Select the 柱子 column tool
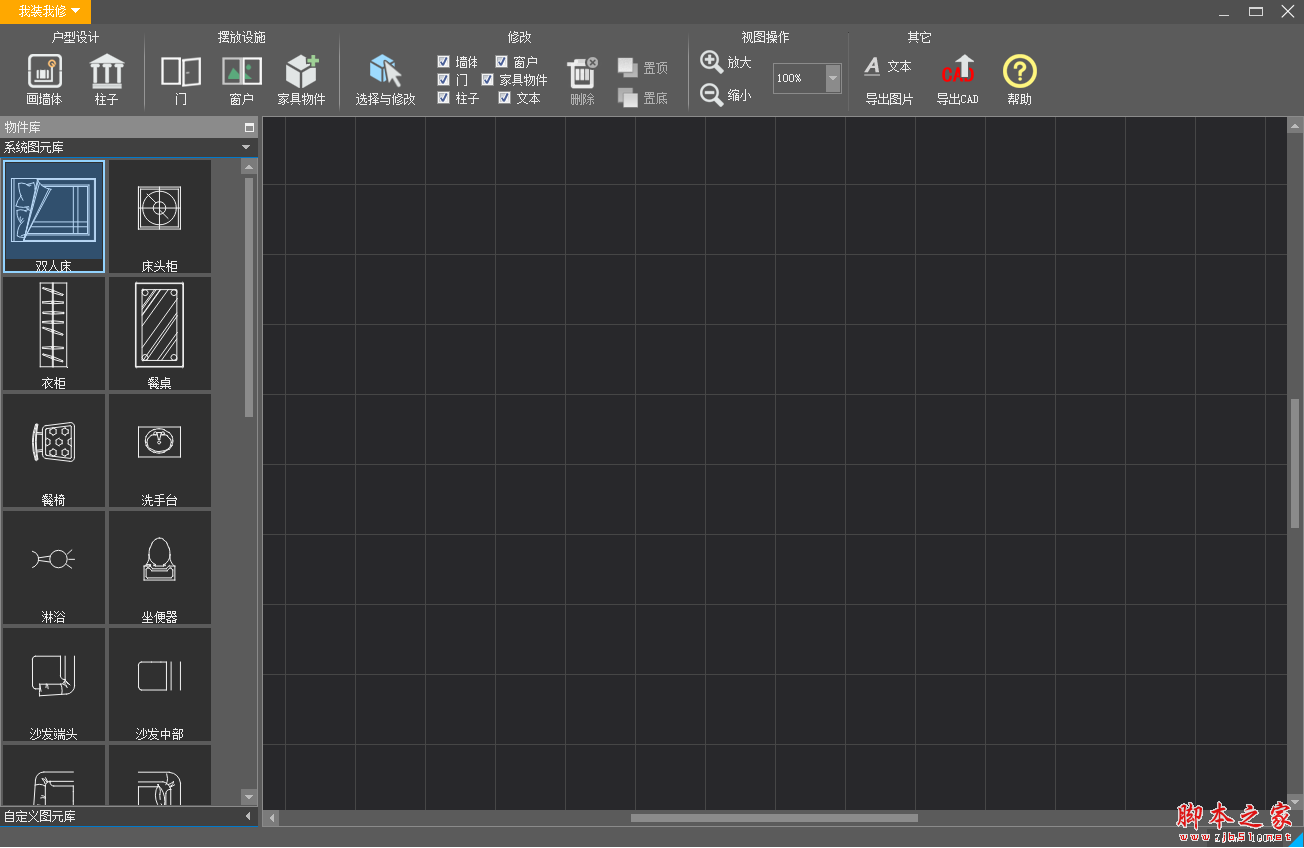Screen dimensions: 1304x848 point(106,79)
